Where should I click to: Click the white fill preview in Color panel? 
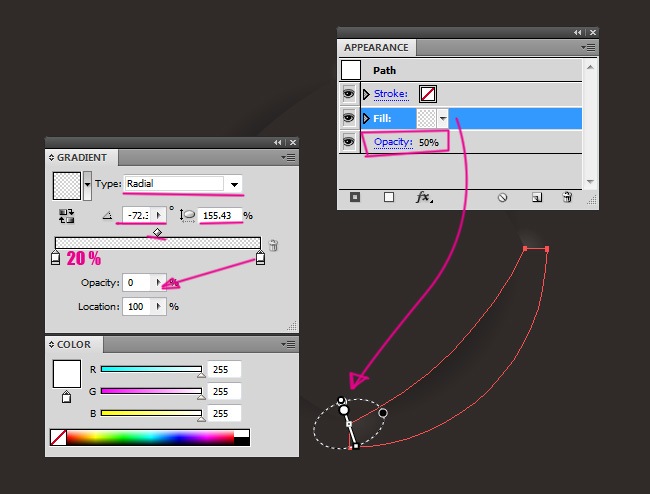(x=67, y=374)
